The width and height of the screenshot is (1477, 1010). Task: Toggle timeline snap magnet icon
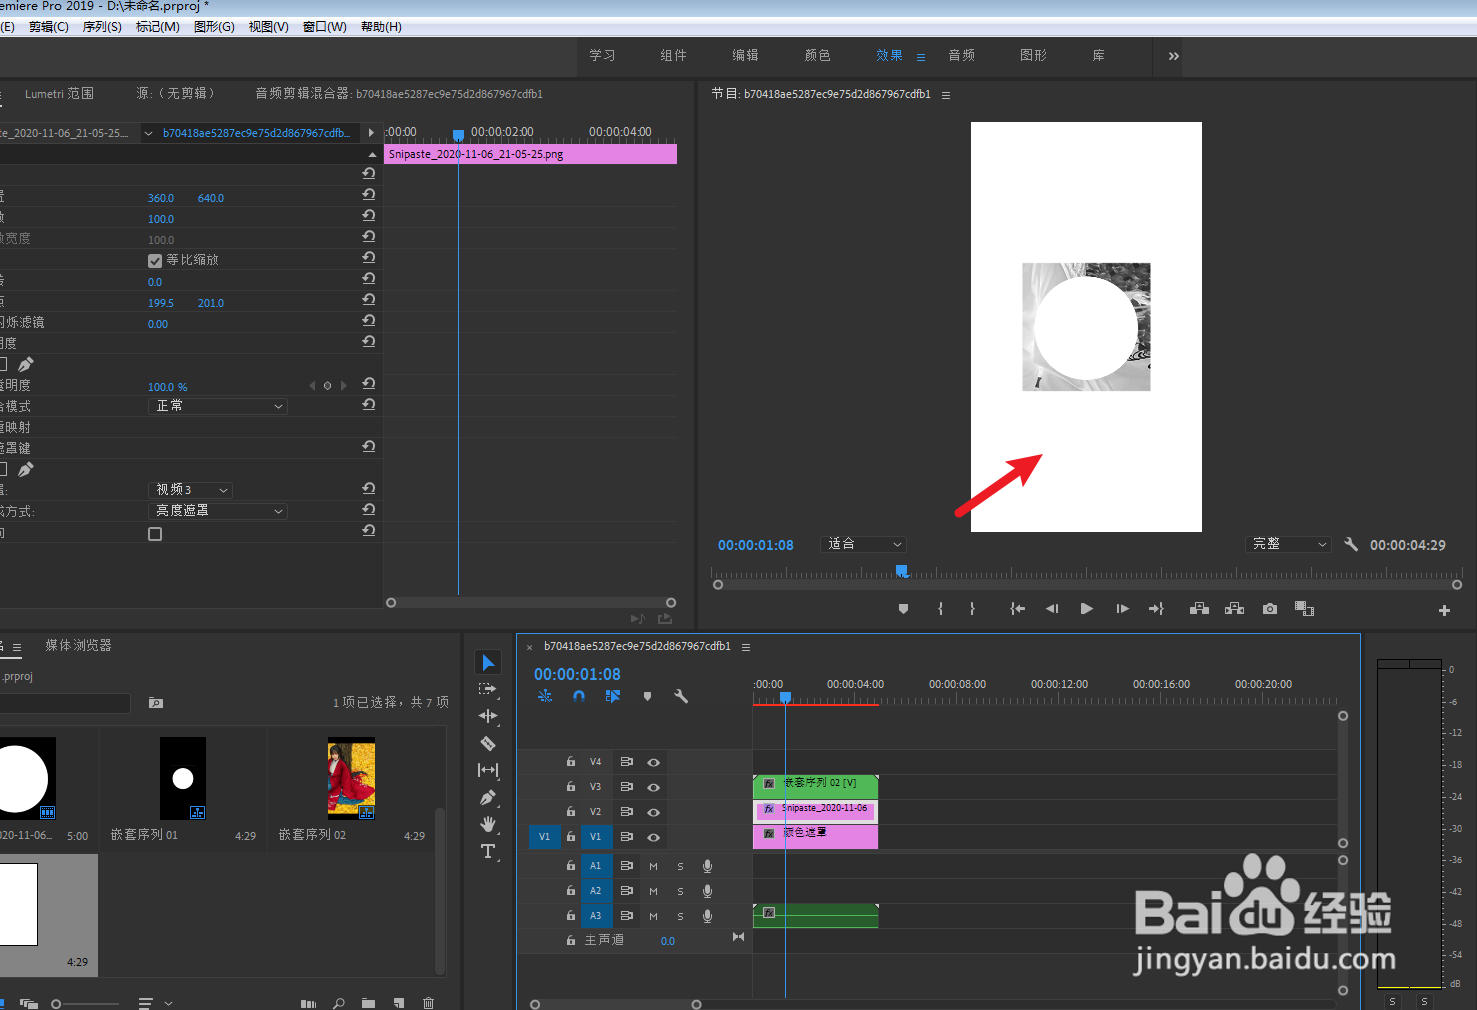pyautogui.click(x=579, y=696)
